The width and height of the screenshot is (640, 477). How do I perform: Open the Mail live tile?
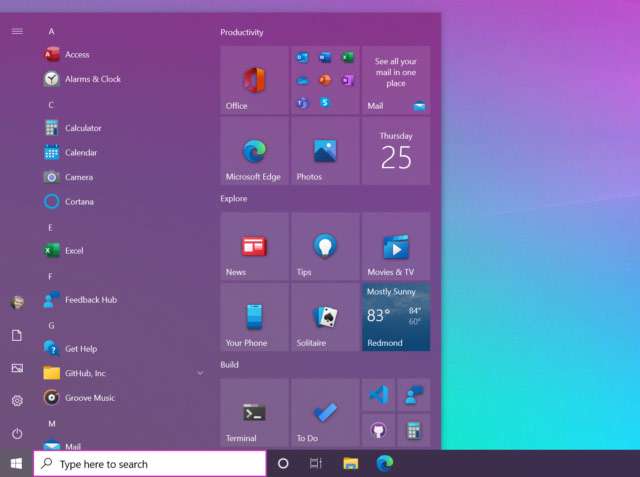tap(396, 80)
